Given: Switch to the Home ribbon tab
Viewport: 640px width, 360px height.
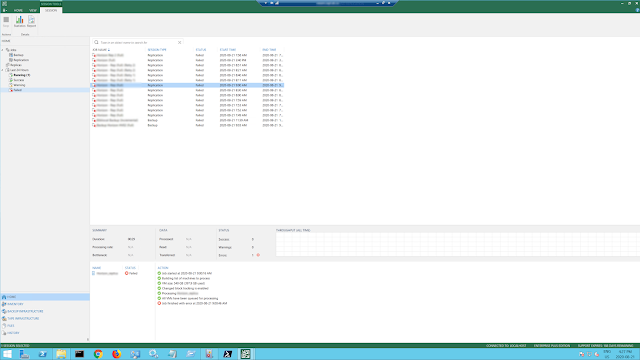Looking at the screenshot, I should [18, 10].
